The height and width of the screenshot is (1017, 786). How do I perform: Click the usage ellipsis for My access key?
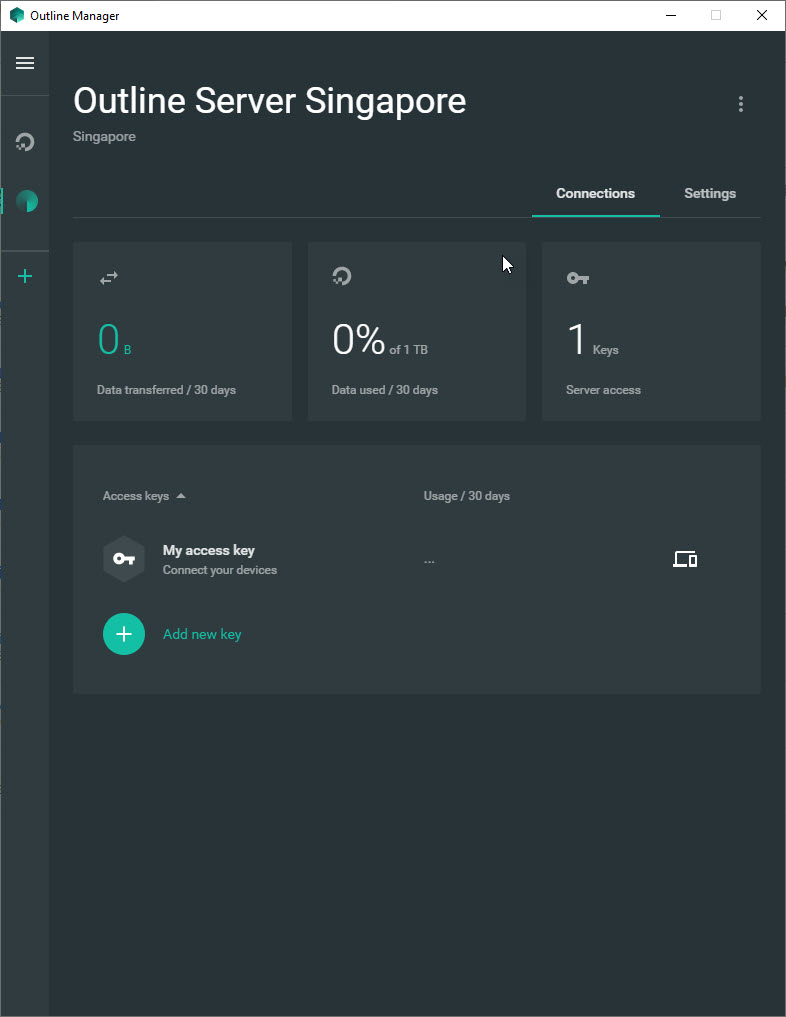(429, 562)
